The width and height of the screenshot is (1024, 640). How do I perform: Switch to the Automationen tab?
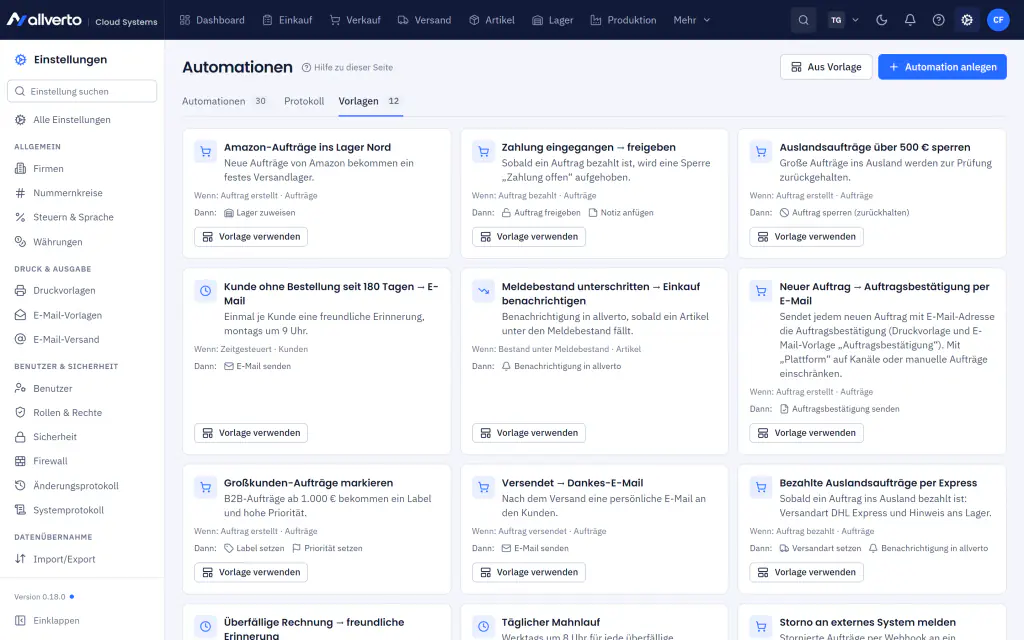pos(224,101)
